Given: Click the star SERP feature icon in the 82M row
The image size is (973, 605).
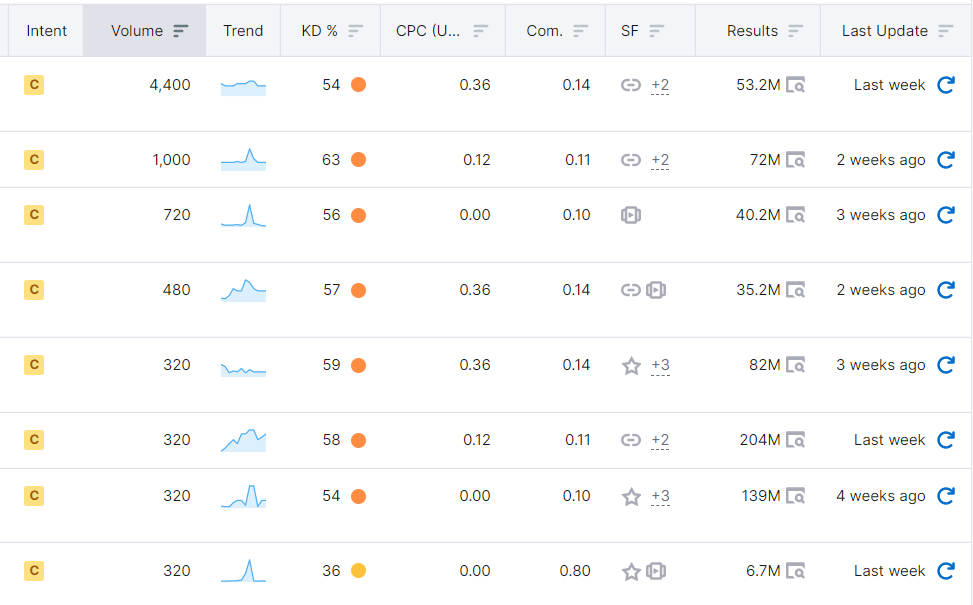Looking at the screenshot, I should (631, 365).
